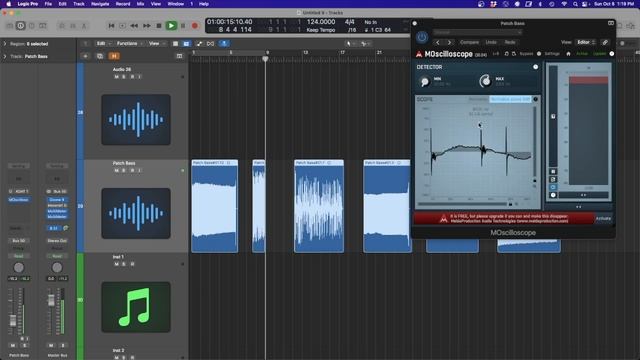Go to the previous plugin preset arrow
Screen dimensions: 640x360
click(438, 42)
